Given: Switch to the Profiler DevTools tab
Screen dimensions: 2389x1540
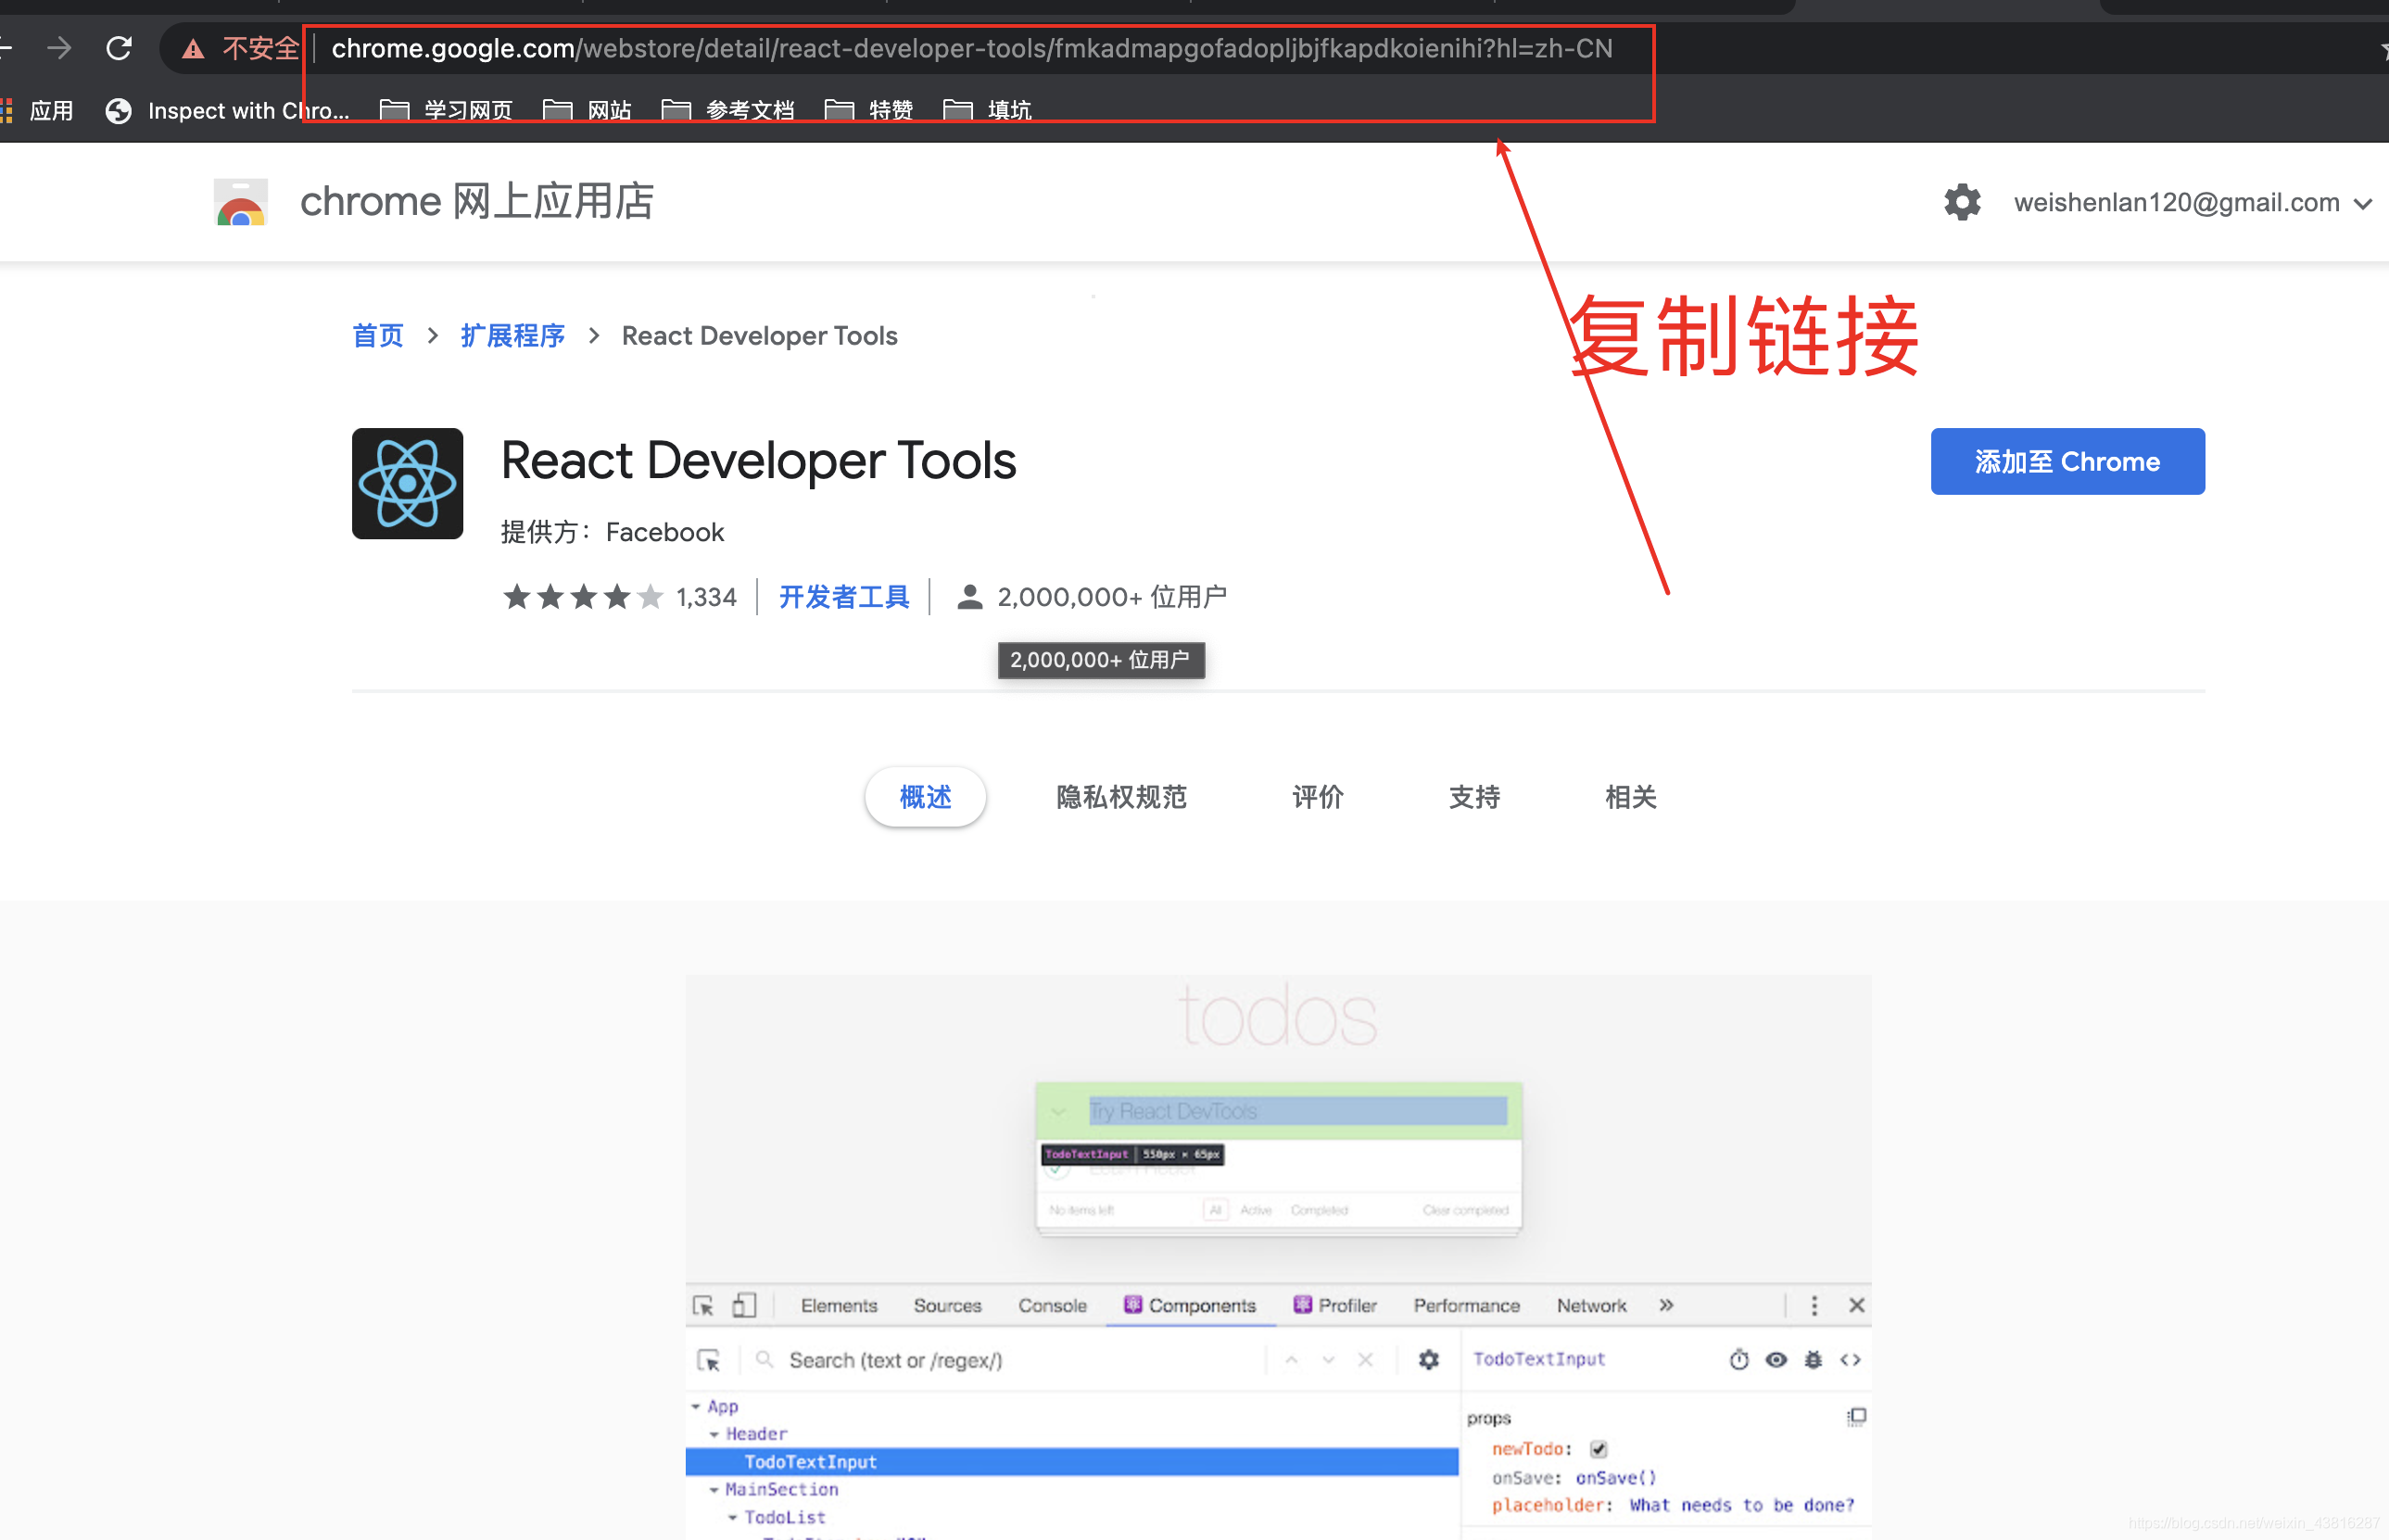Looking at the screenshot, I should [1335, 1306].
